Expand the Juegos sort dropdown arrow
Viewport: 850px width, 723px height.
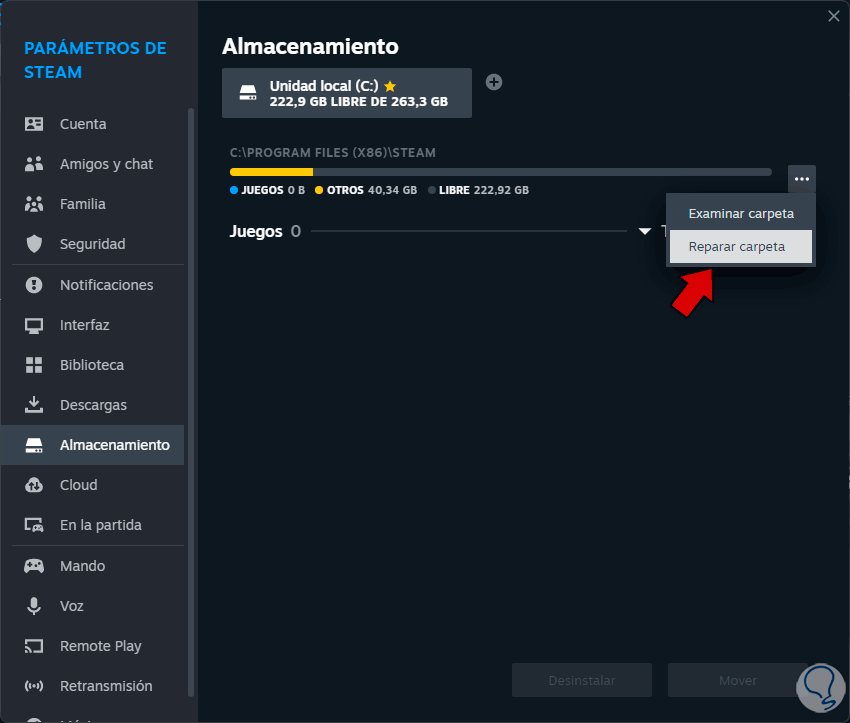pyautogui.click(x=645, y=231)
